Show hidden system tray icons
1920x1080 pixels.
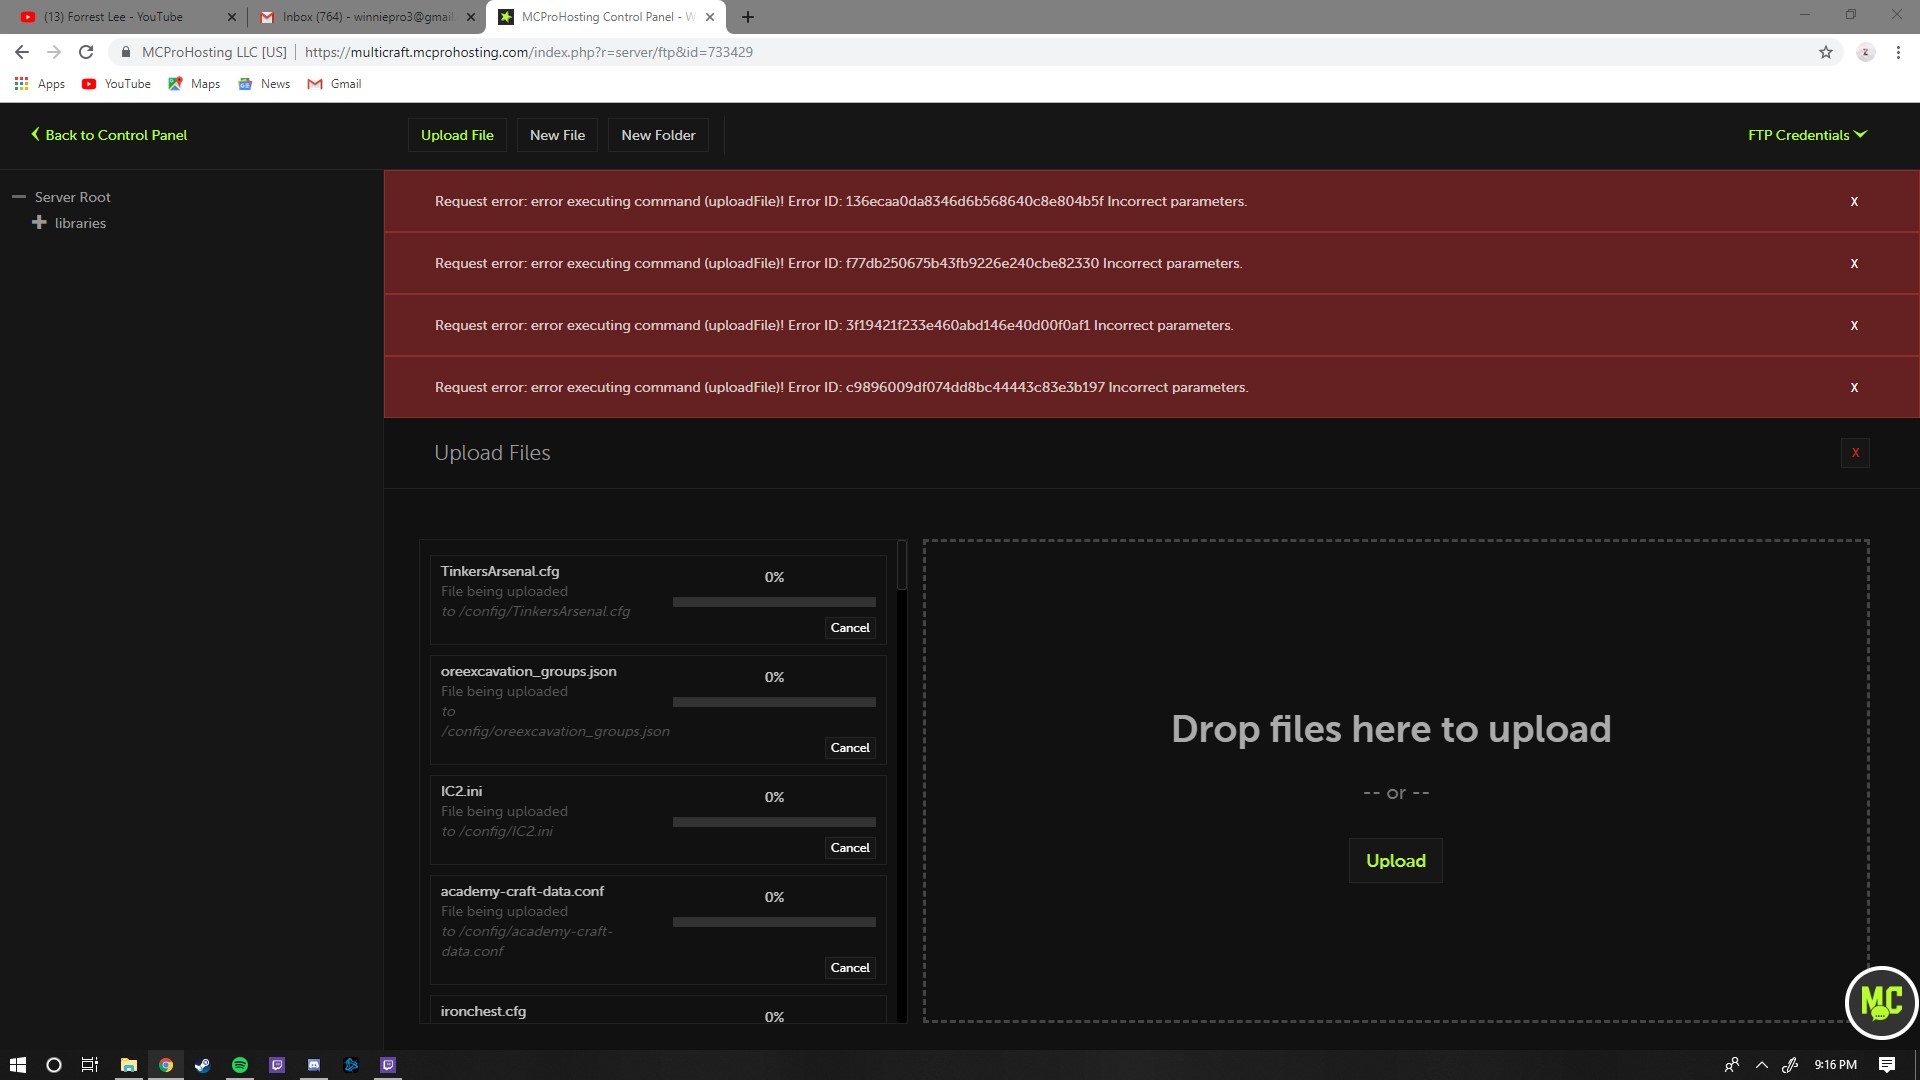pos(1762,1065)
